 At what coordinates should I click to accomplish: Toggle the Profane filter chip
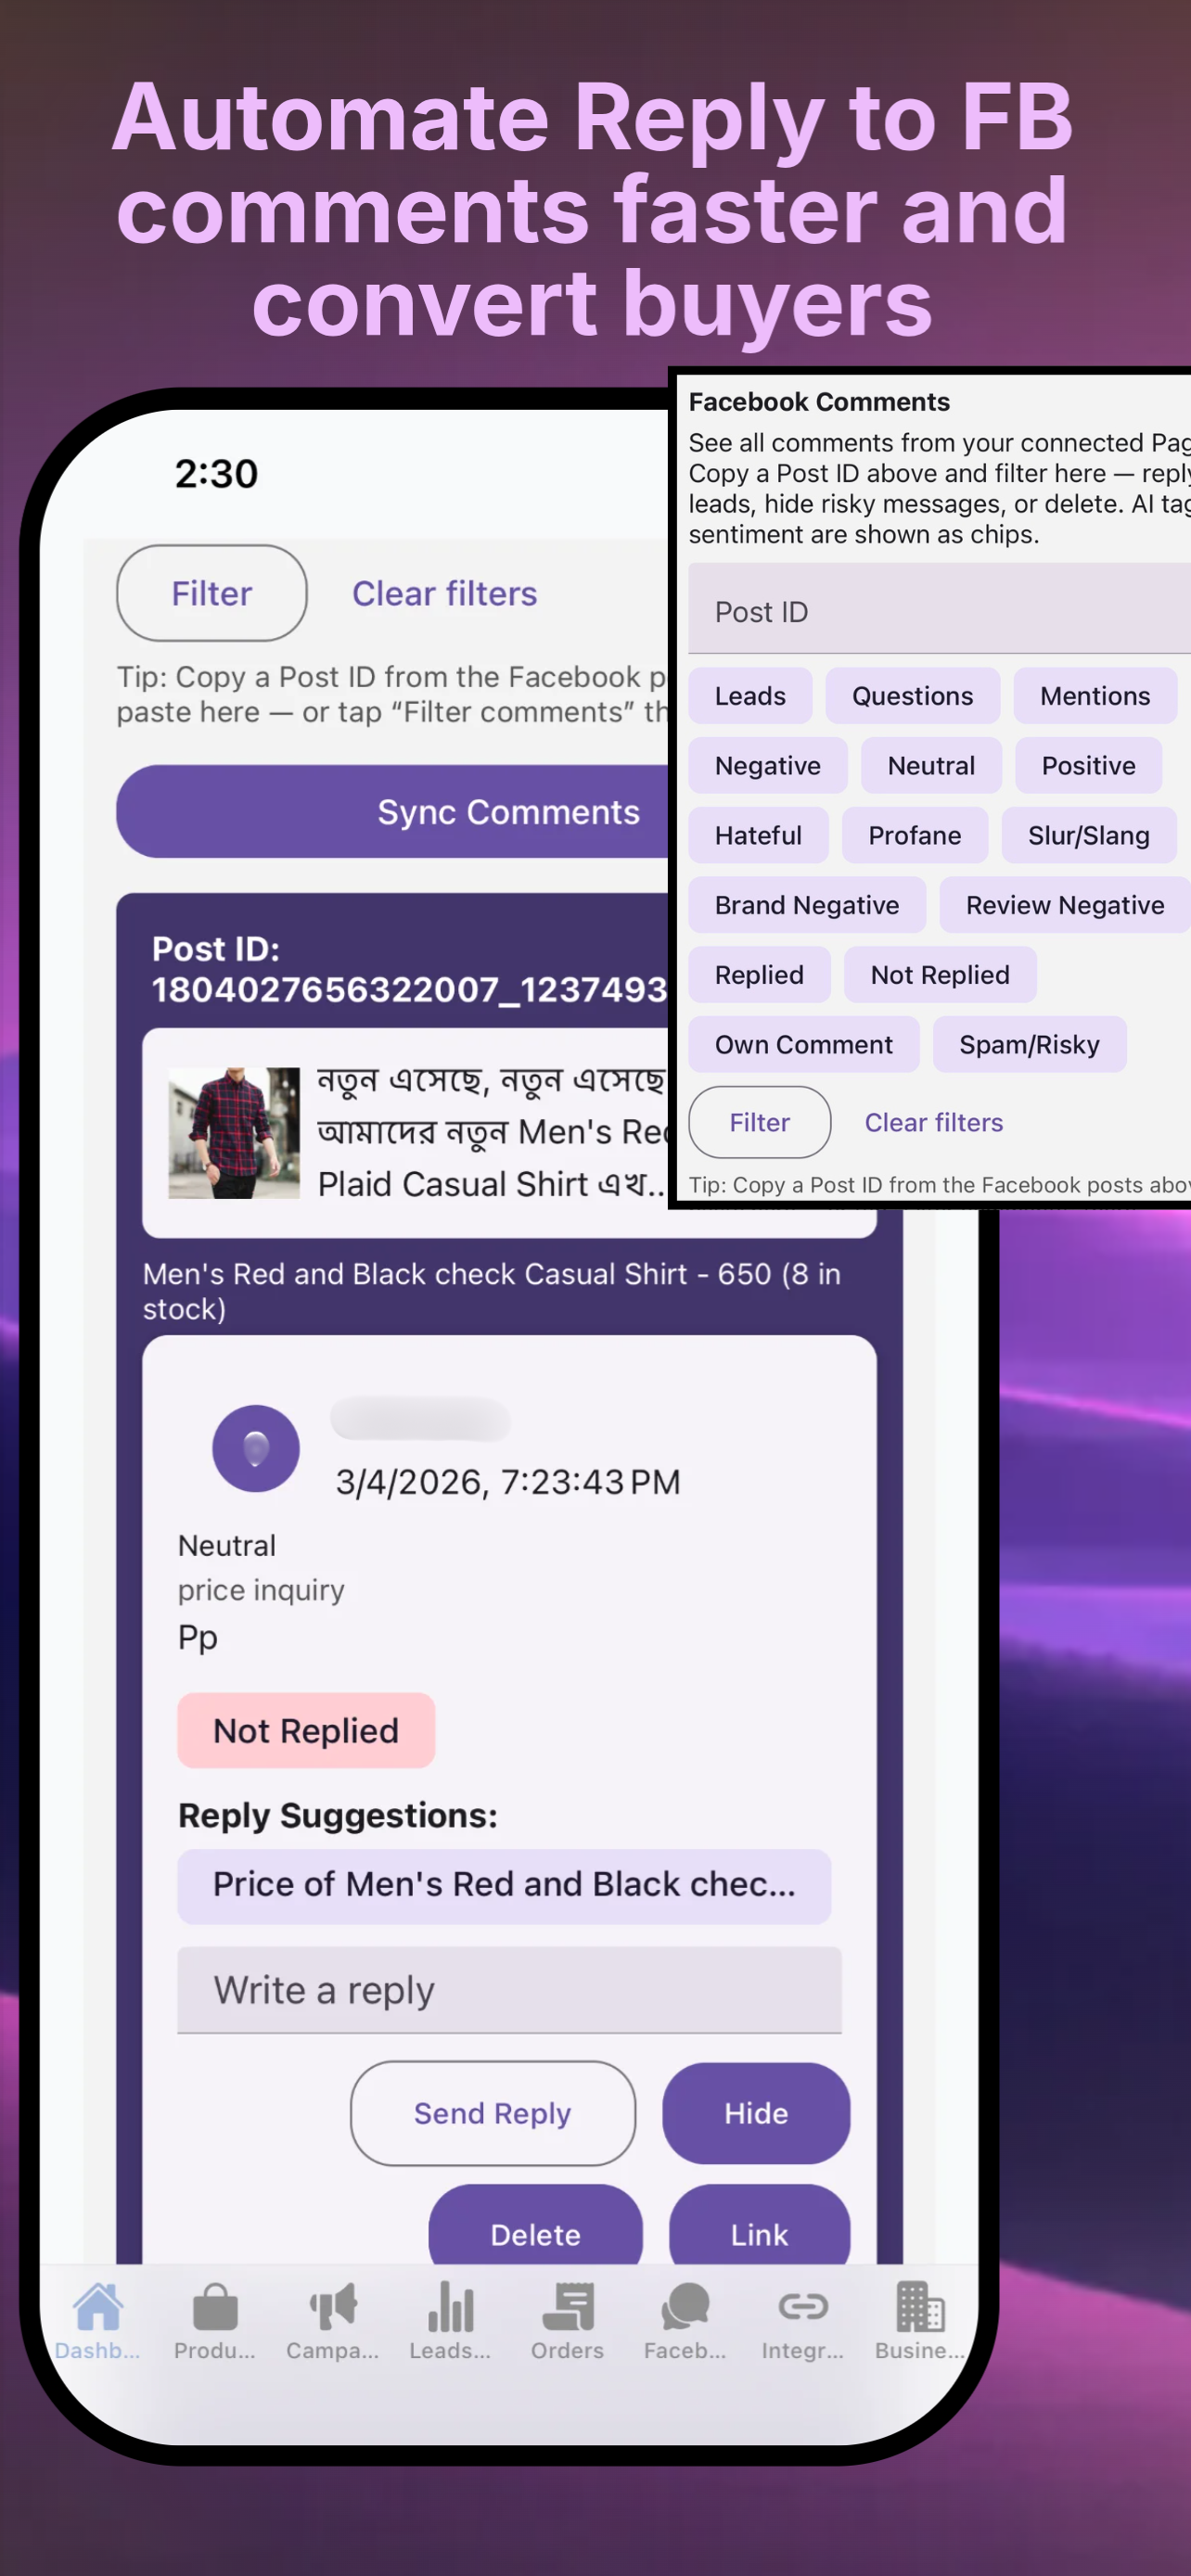pos(915,836)
